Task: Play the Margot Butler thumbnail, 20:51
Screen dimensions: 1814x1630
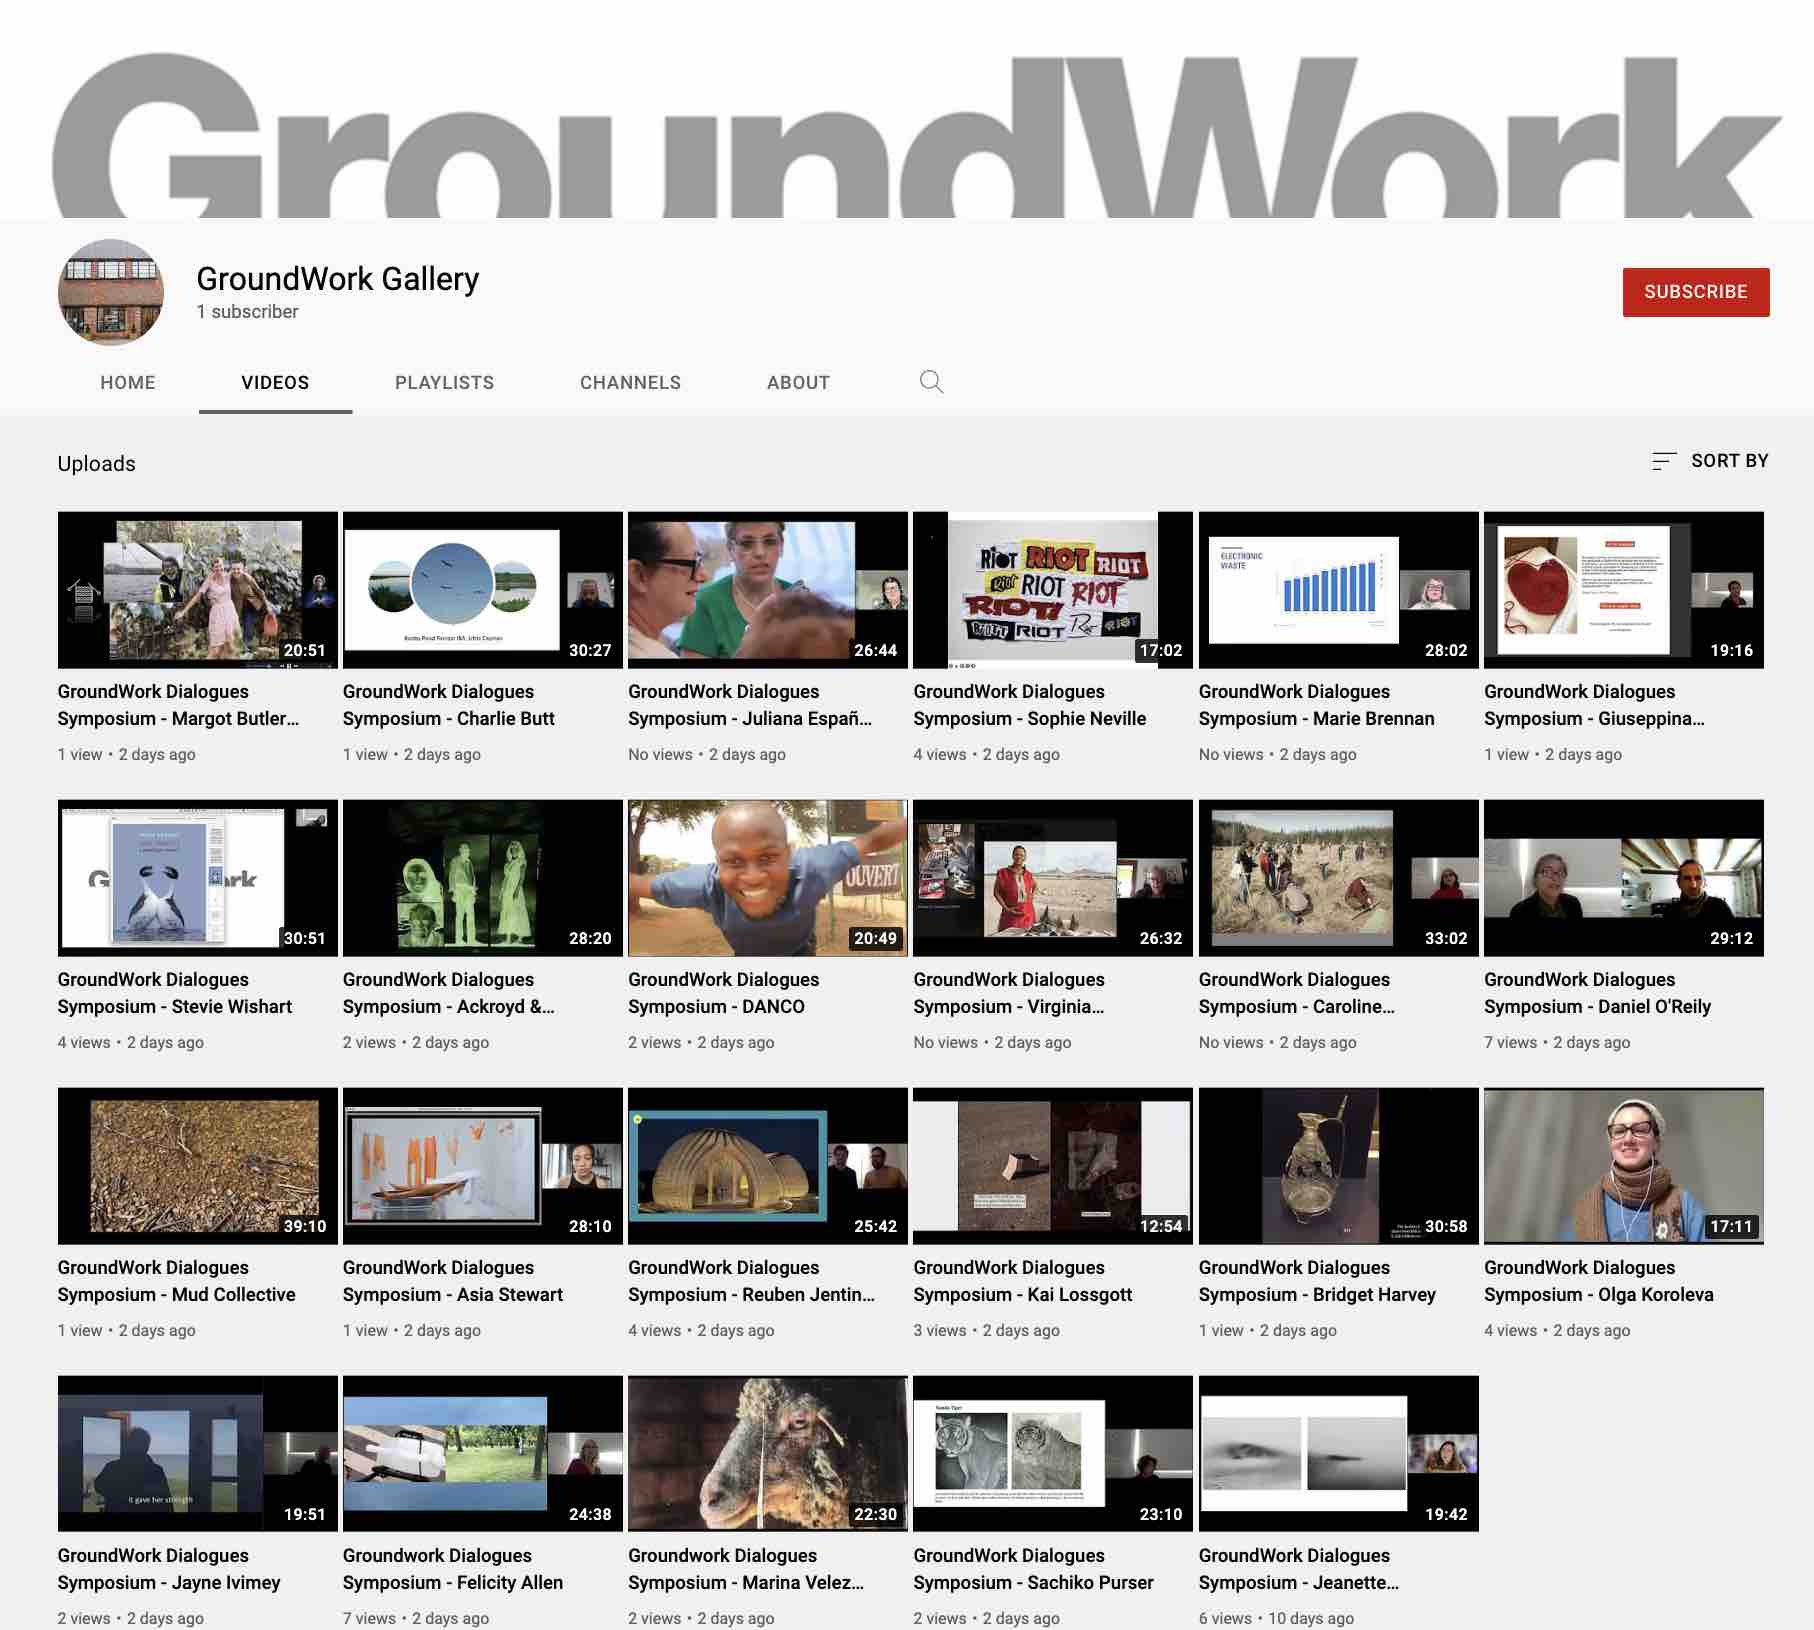Action: 198,590
